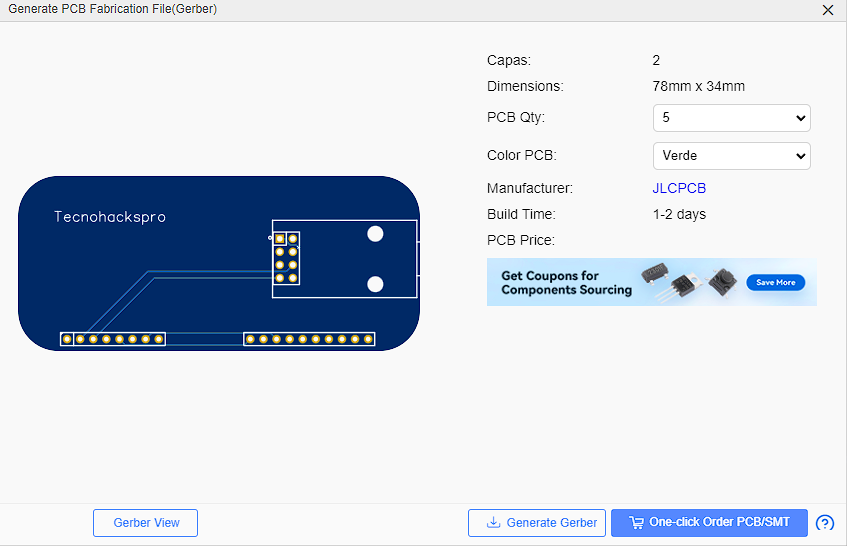Click the Gerber View button
847x546 pixels.
tap(145, 523)
